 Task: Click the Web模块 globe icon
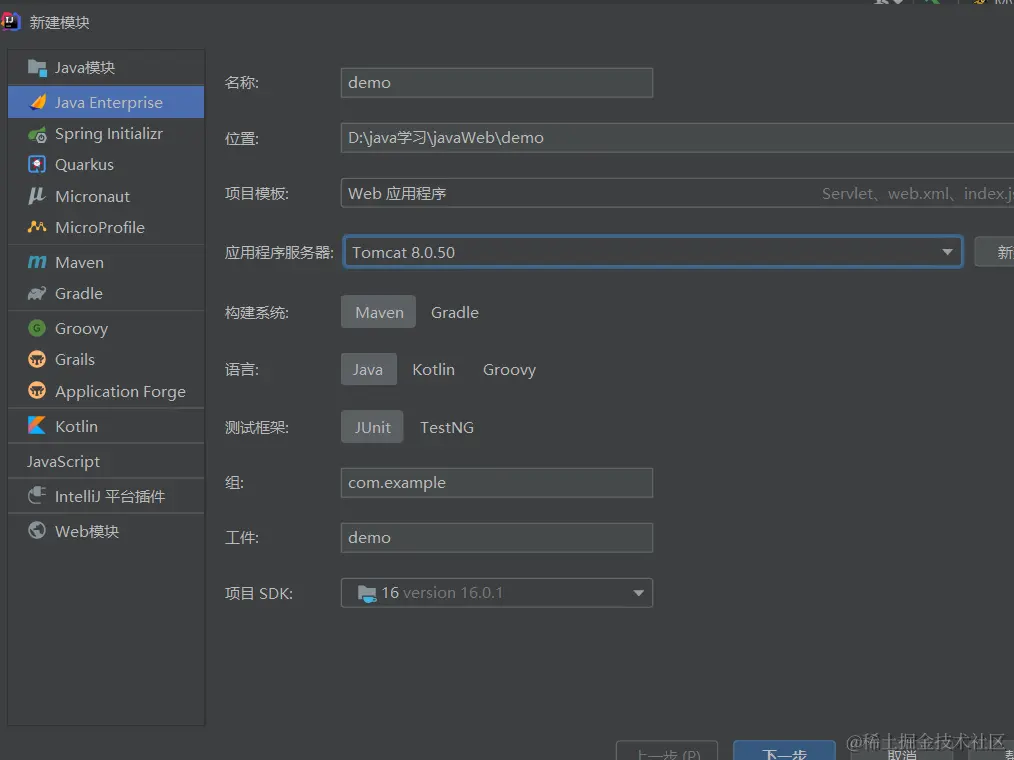click(x=37, y=530)
